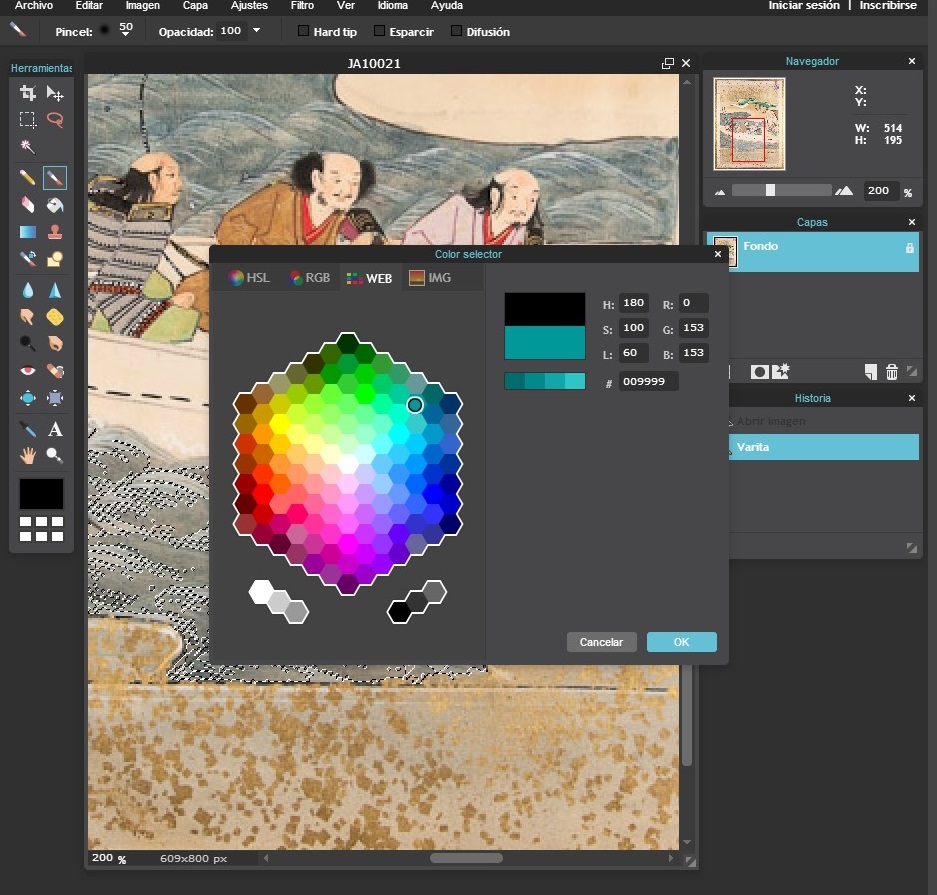Select the Smudge finger tool
The width and height of the screenshot is (937, 895).
[x=27, y=317]
